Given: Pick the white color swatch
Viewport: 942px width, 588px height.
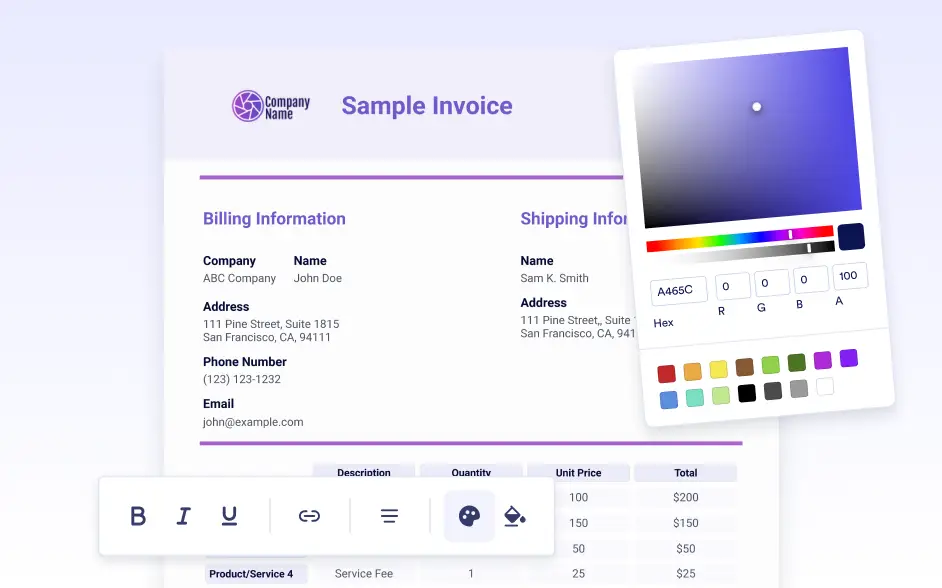Looking at the screenshot, I should (x=825, y=386).
